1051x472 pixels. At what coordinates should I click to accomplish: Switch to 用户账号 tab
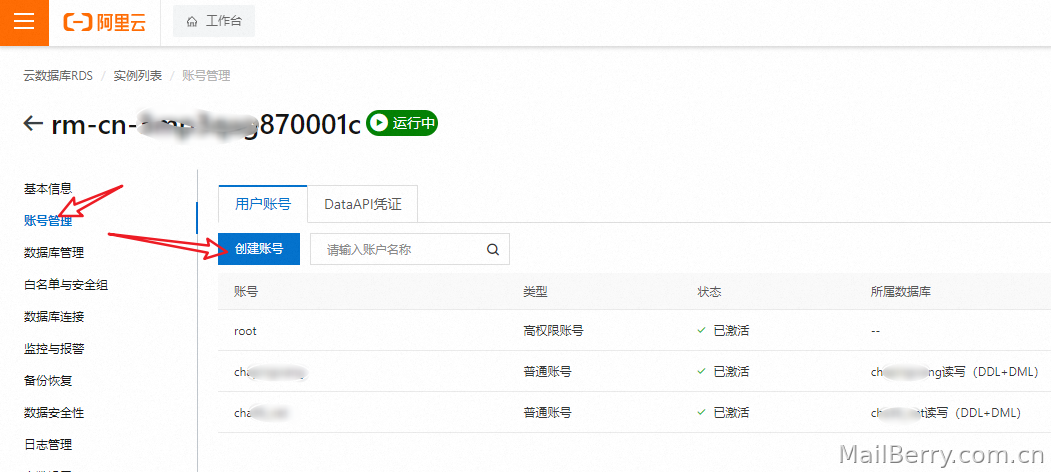point(263,204)
